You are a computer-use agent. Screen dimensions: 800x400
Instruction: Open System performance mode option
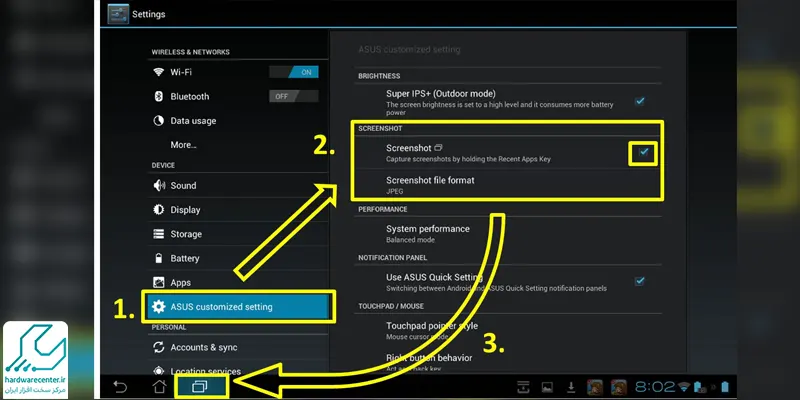point(508,234)
